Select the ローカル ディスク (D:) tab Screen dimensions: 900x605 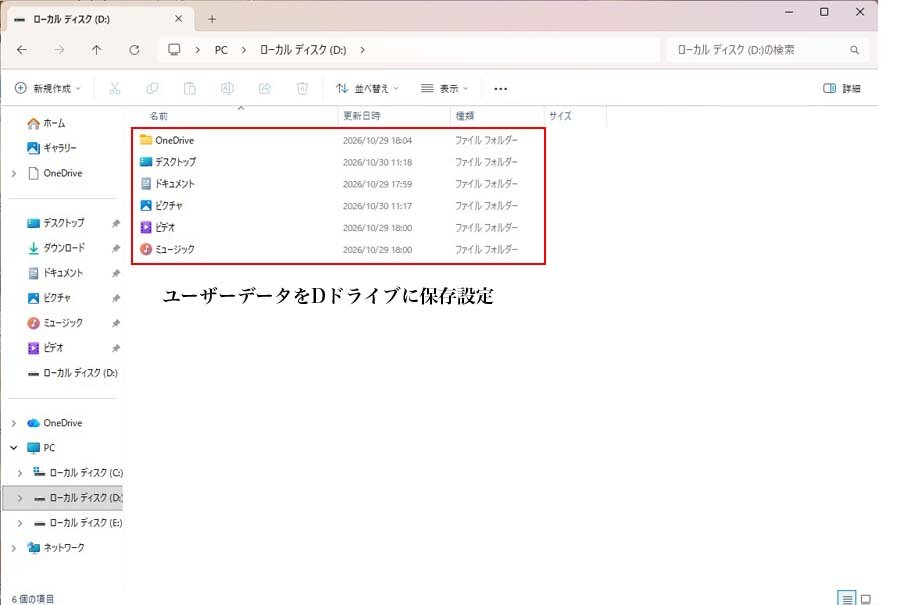pos(100,19)
